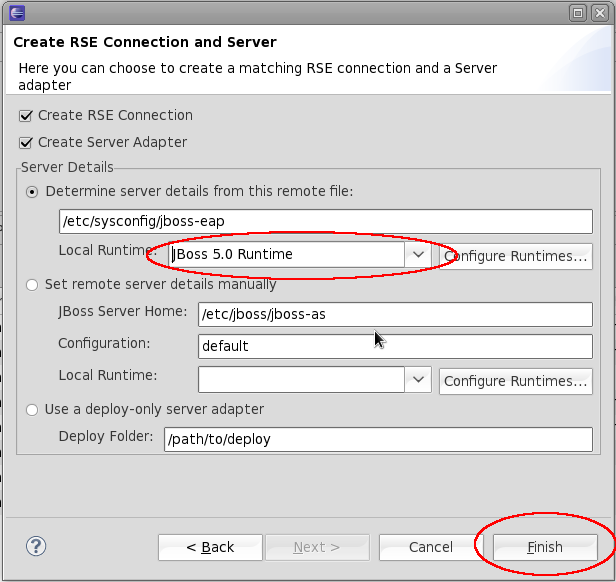The height and width of the screenshot is (582, 616).
Task: Select Use a deploy-only server adapter option
Action: pyautogui.click(x=33, y=409)
